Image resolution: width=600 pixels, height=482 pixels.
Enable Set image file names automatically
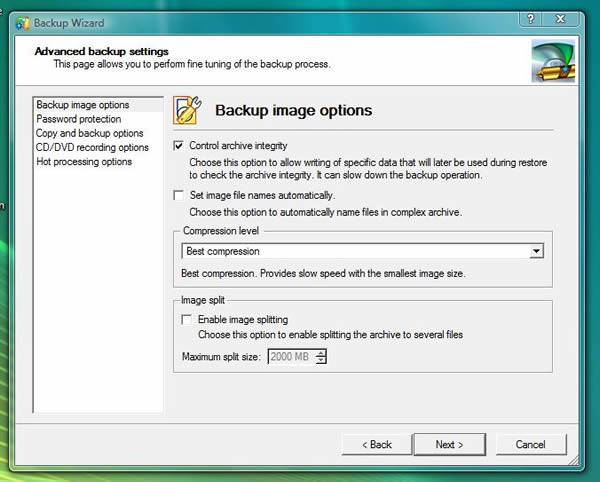pyautogui.click(x=178, y=195)
